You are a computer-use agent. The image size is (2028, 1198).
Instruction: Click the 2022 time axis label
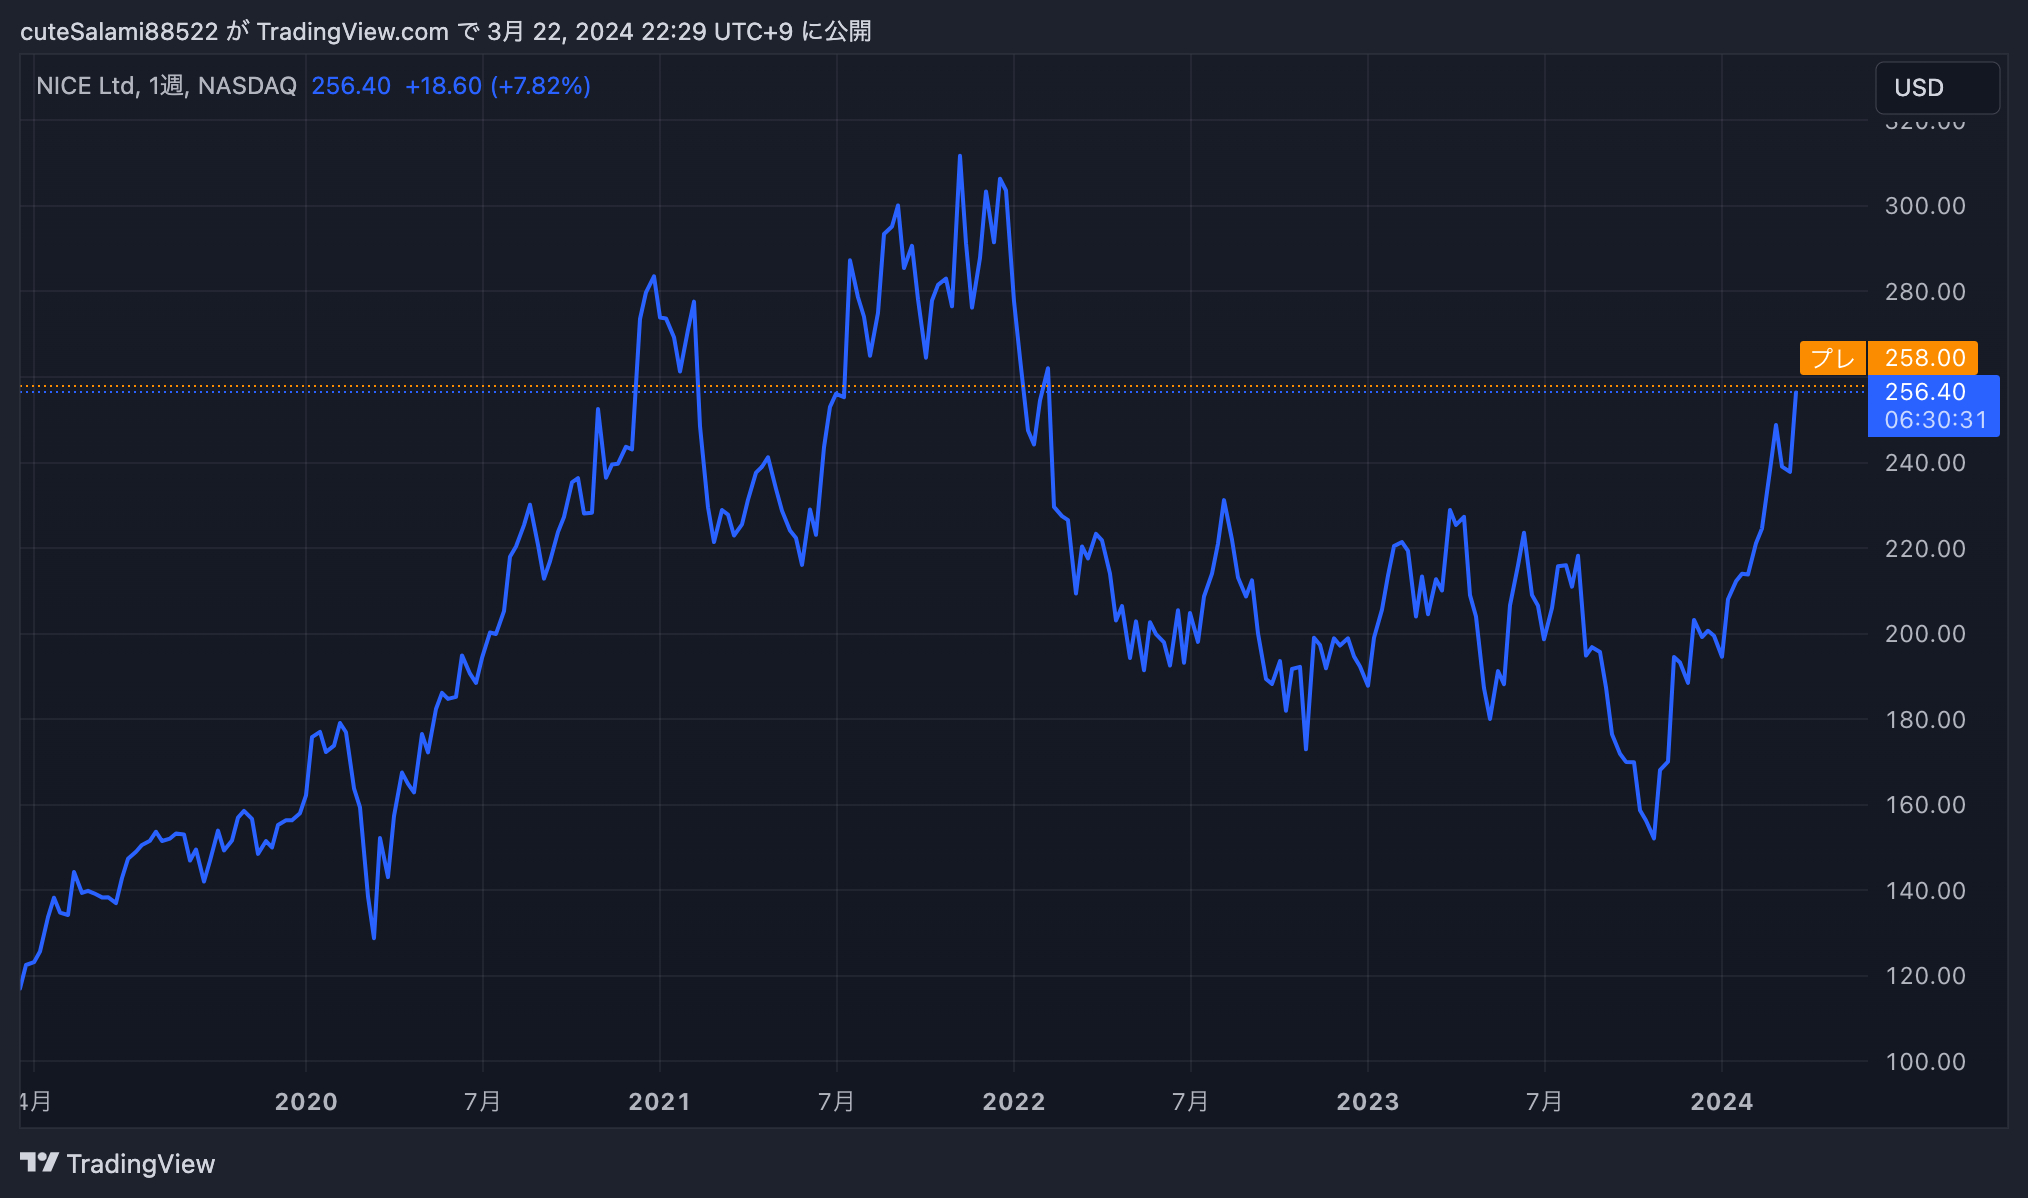point(1013,1102)
